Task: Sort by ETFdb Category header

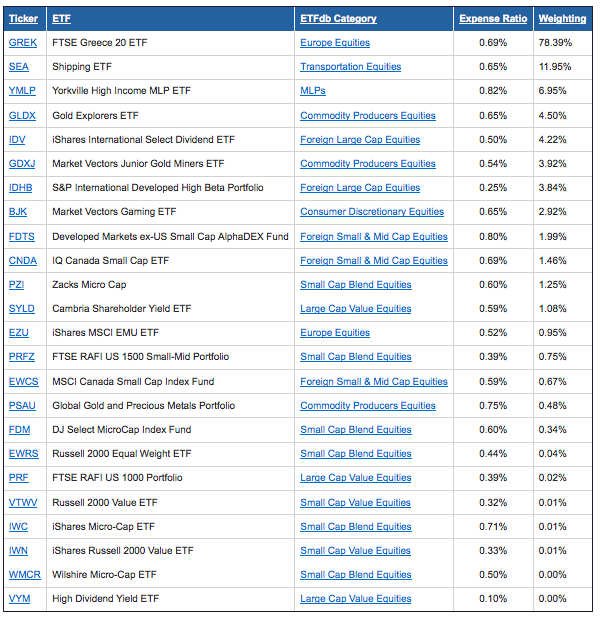Action: pos(338,19)
